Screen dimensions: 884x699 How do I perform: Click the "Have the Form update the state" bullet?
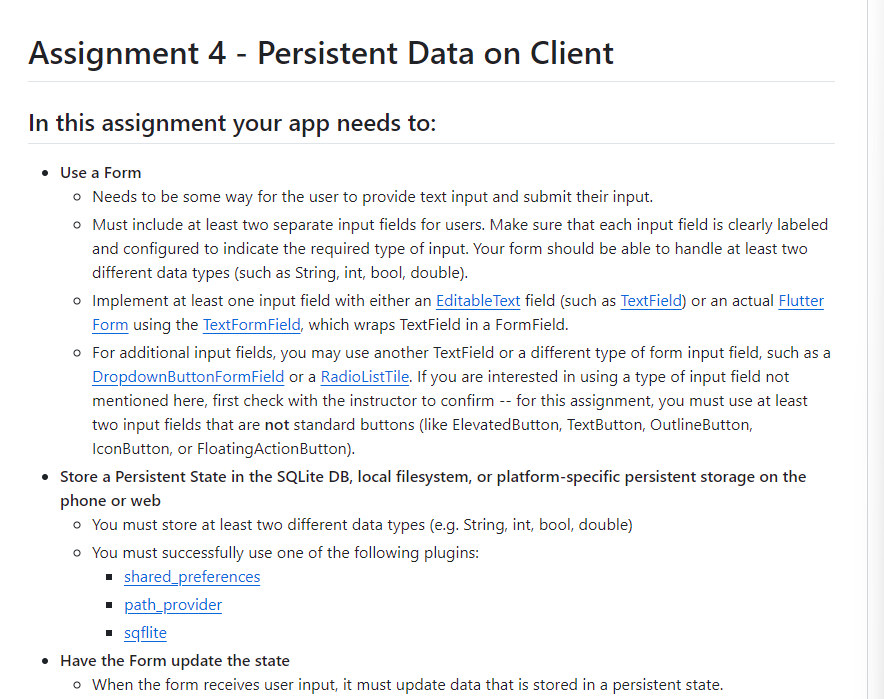[175, 660]
